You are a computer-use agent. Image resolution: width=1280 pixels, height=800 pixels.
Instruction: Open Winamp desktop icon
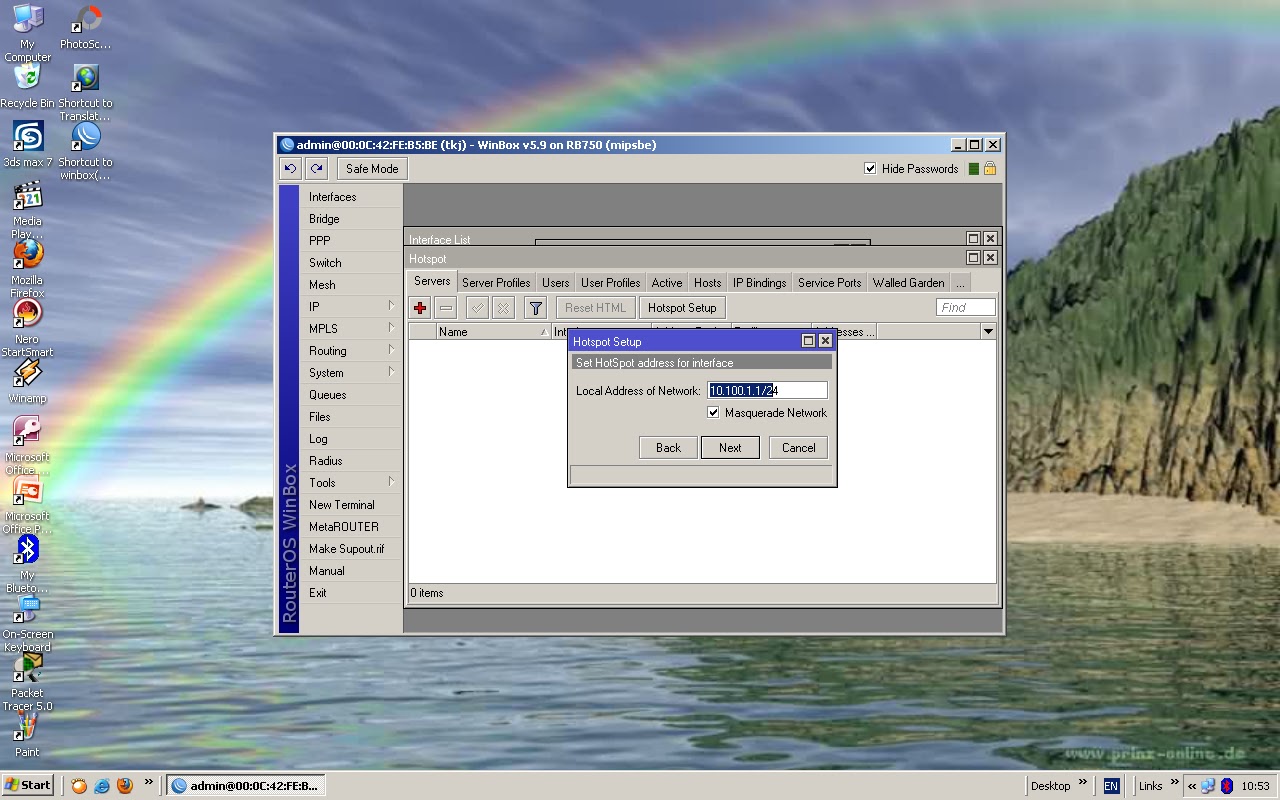tap(27, 381)
